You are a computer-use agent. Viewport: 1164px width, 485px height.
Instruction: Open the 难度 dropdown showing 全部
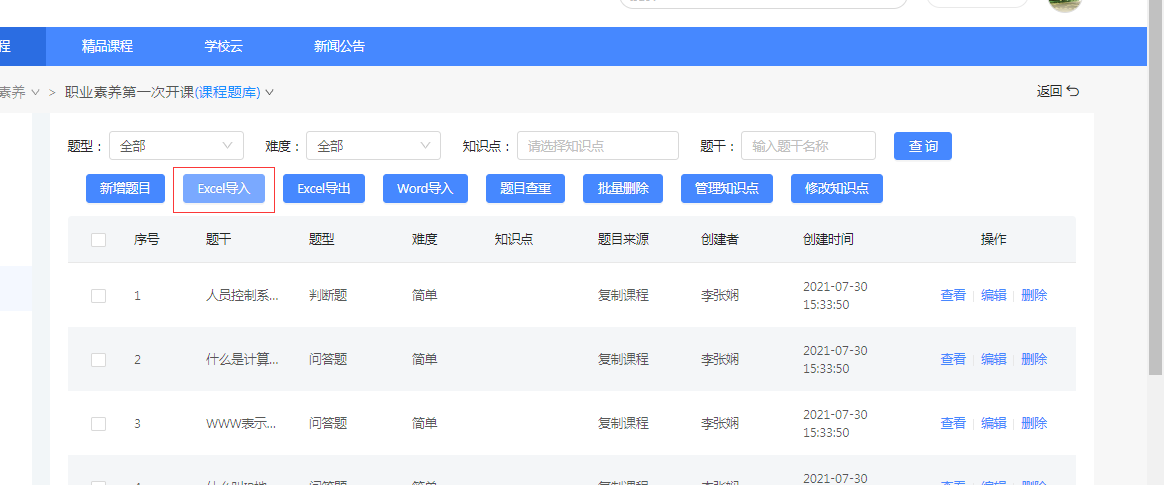tap(373, 146)
